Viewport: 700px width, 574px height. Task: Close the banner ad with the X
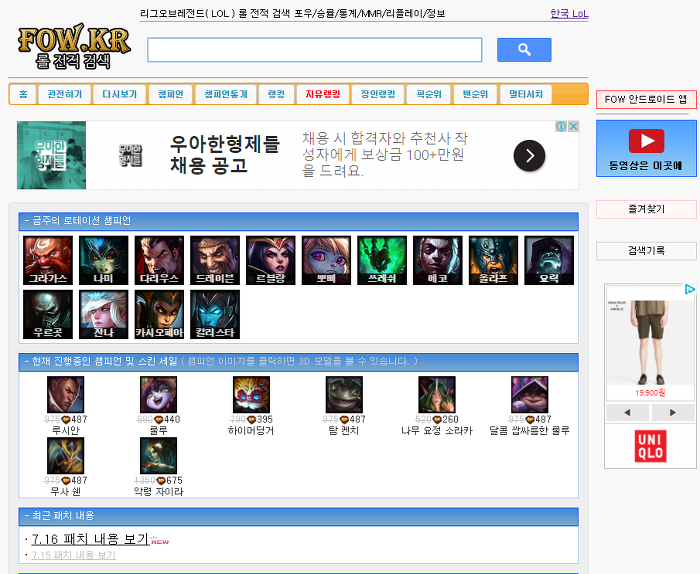coord(574,126)
